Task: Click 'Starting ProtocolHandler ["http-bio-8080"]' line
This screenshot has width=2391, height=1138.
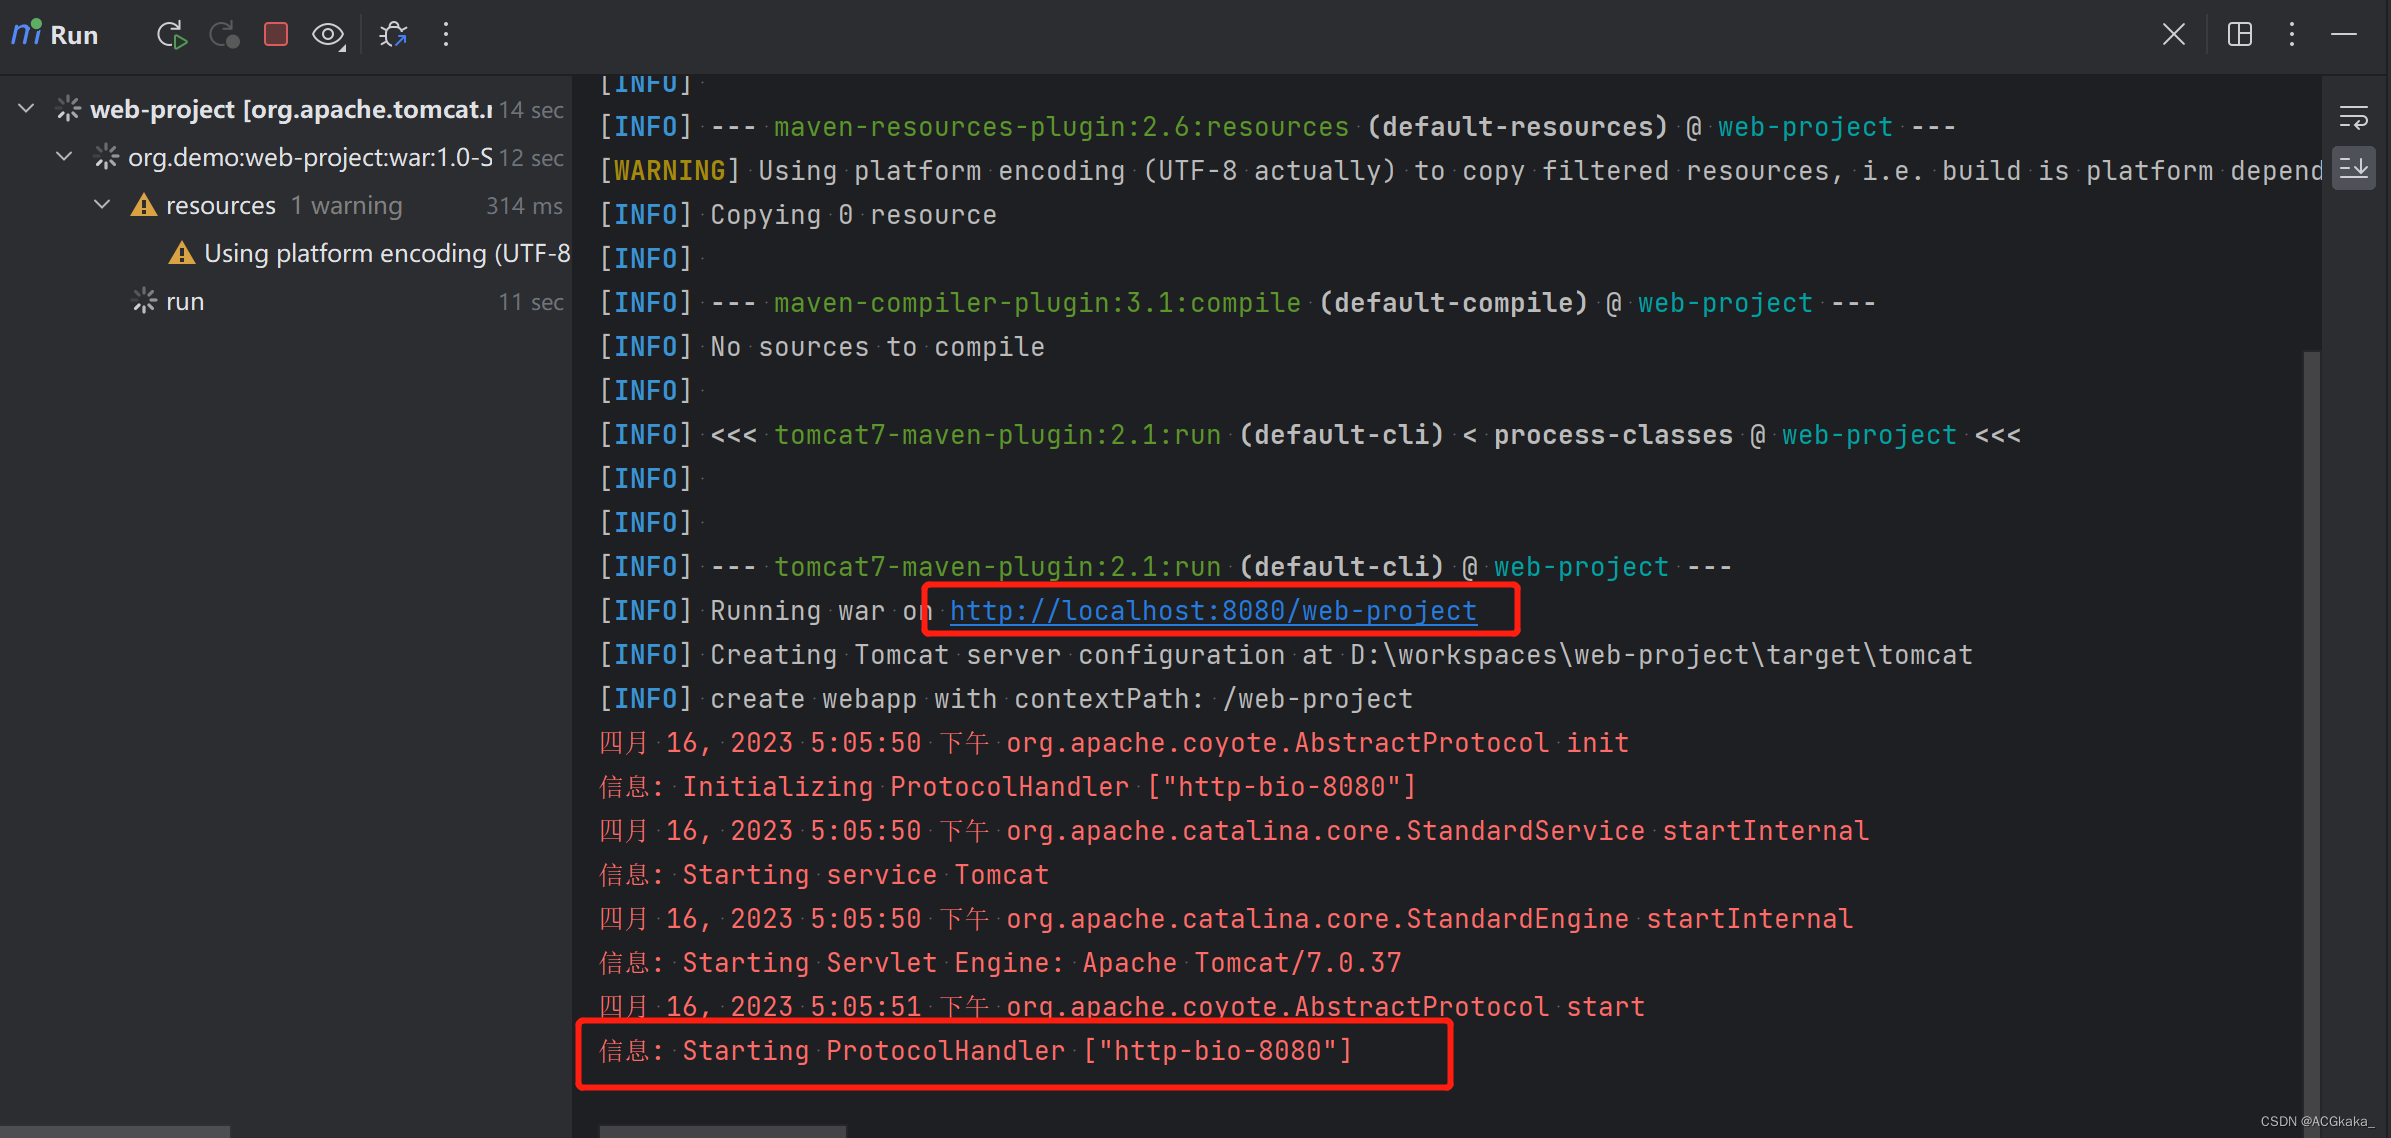Action: tap(976, 1051)
